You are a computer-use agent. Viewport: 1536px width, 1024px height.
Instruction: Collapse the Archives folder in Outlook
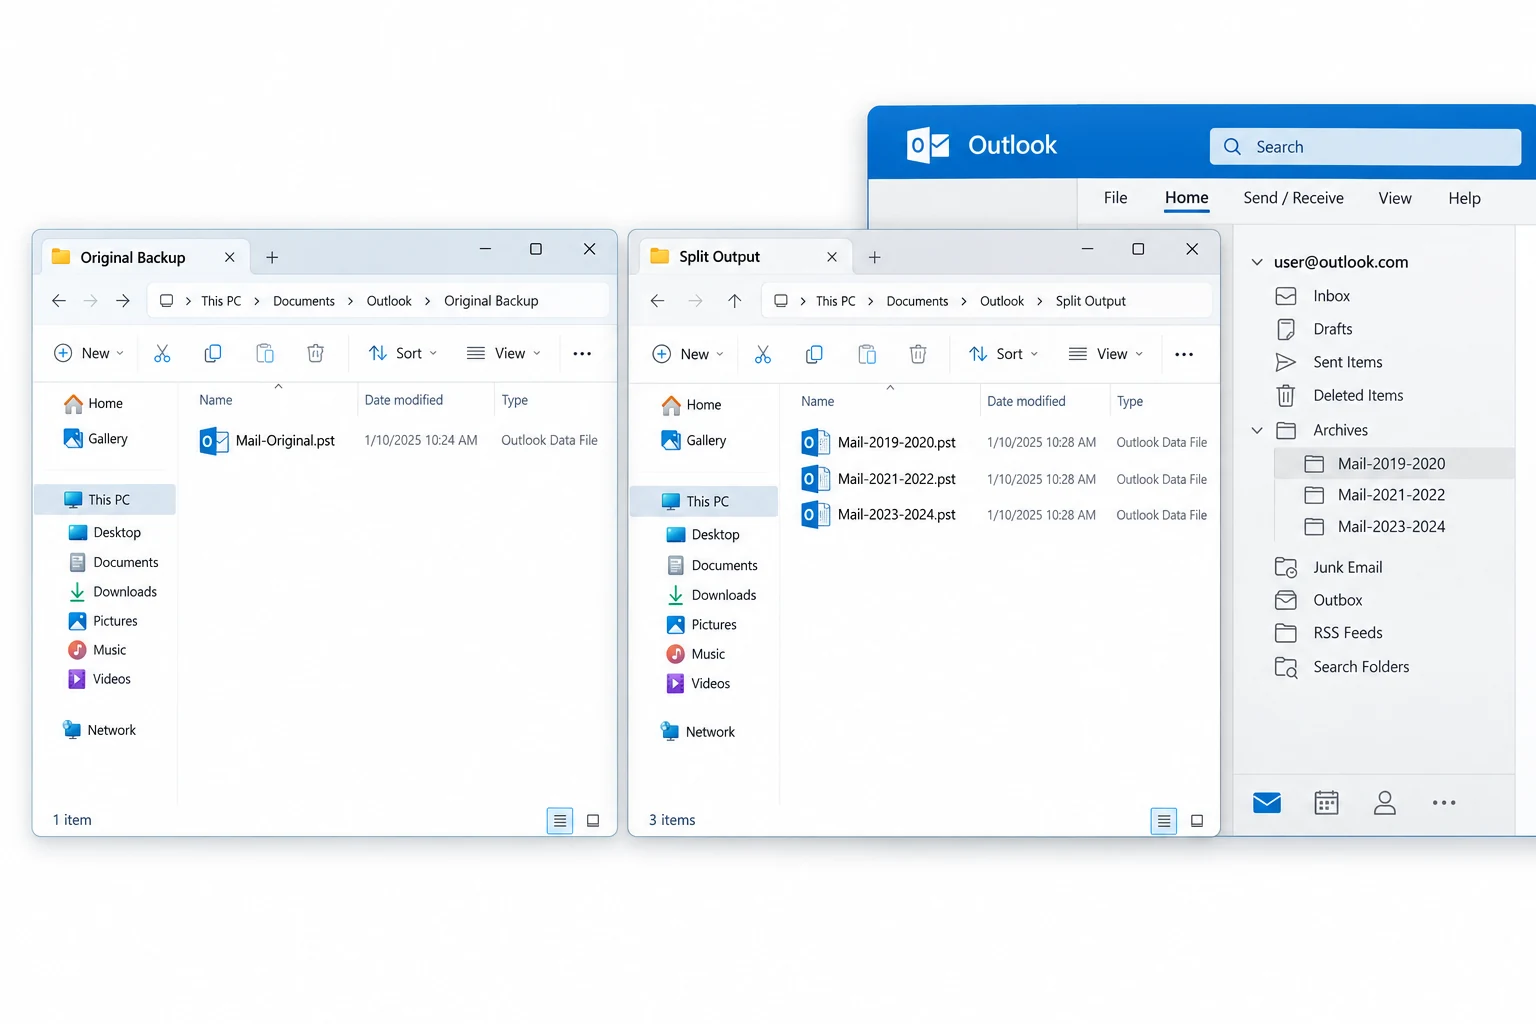point(1257,430)
